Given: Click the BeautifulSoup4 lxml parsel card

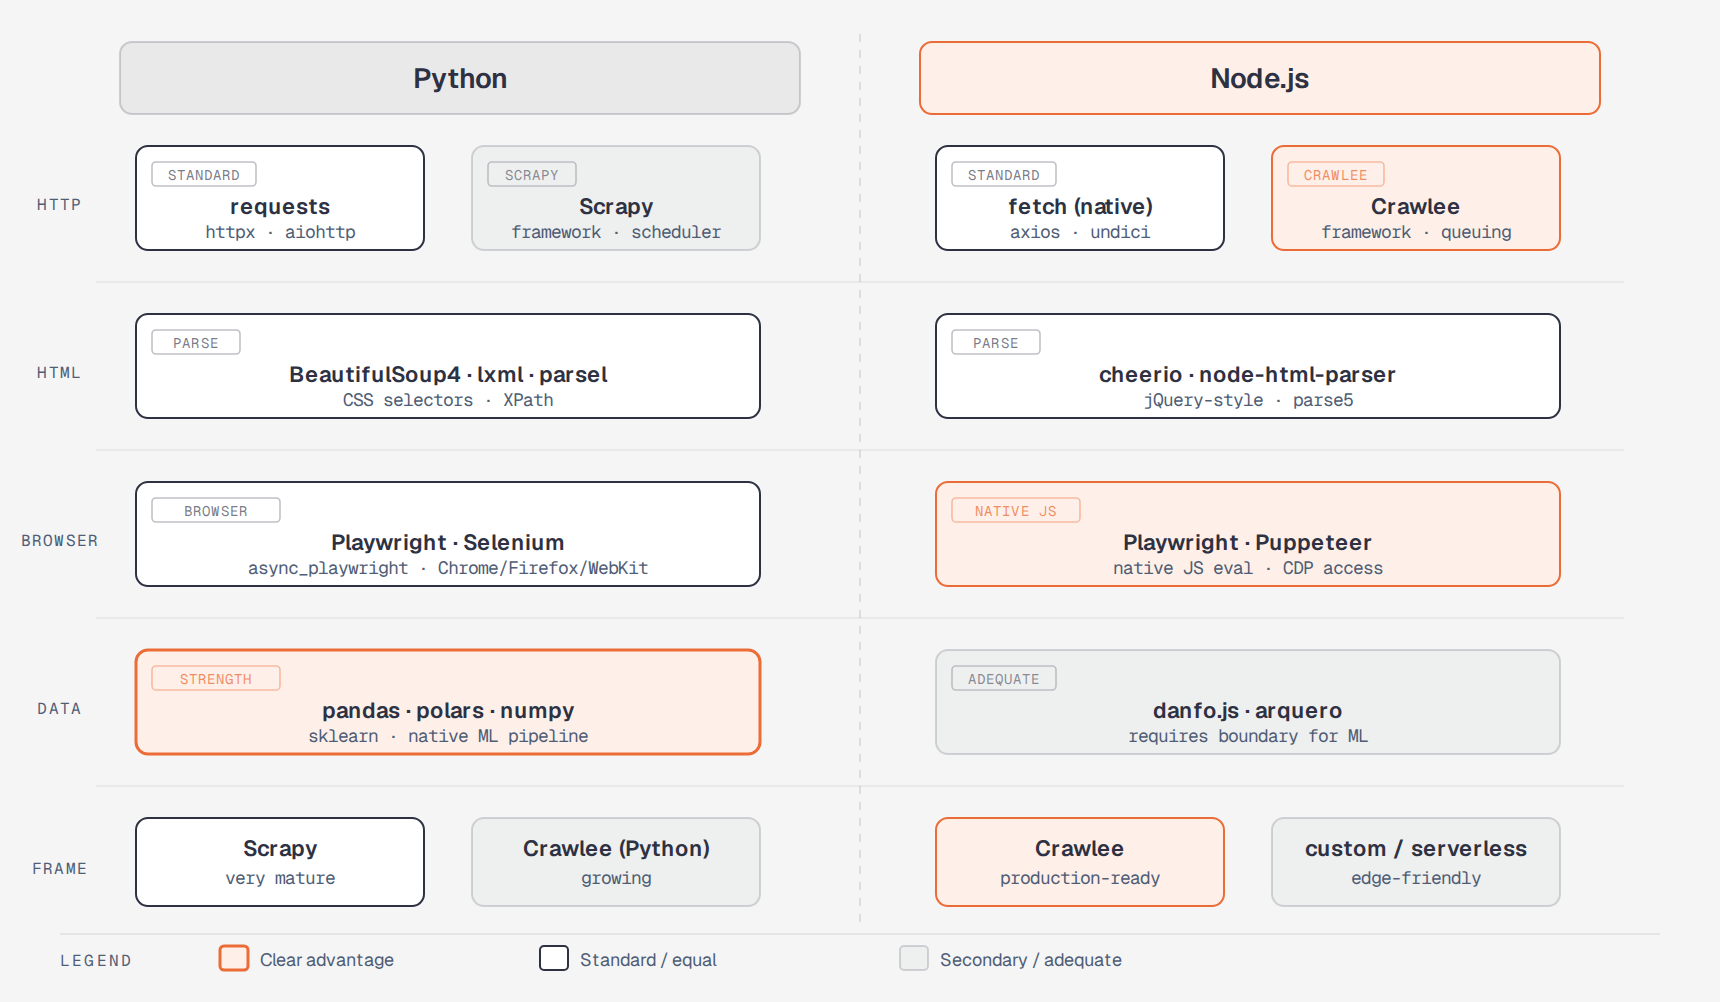Looking at the screenshot, I should tap(448, 366).
